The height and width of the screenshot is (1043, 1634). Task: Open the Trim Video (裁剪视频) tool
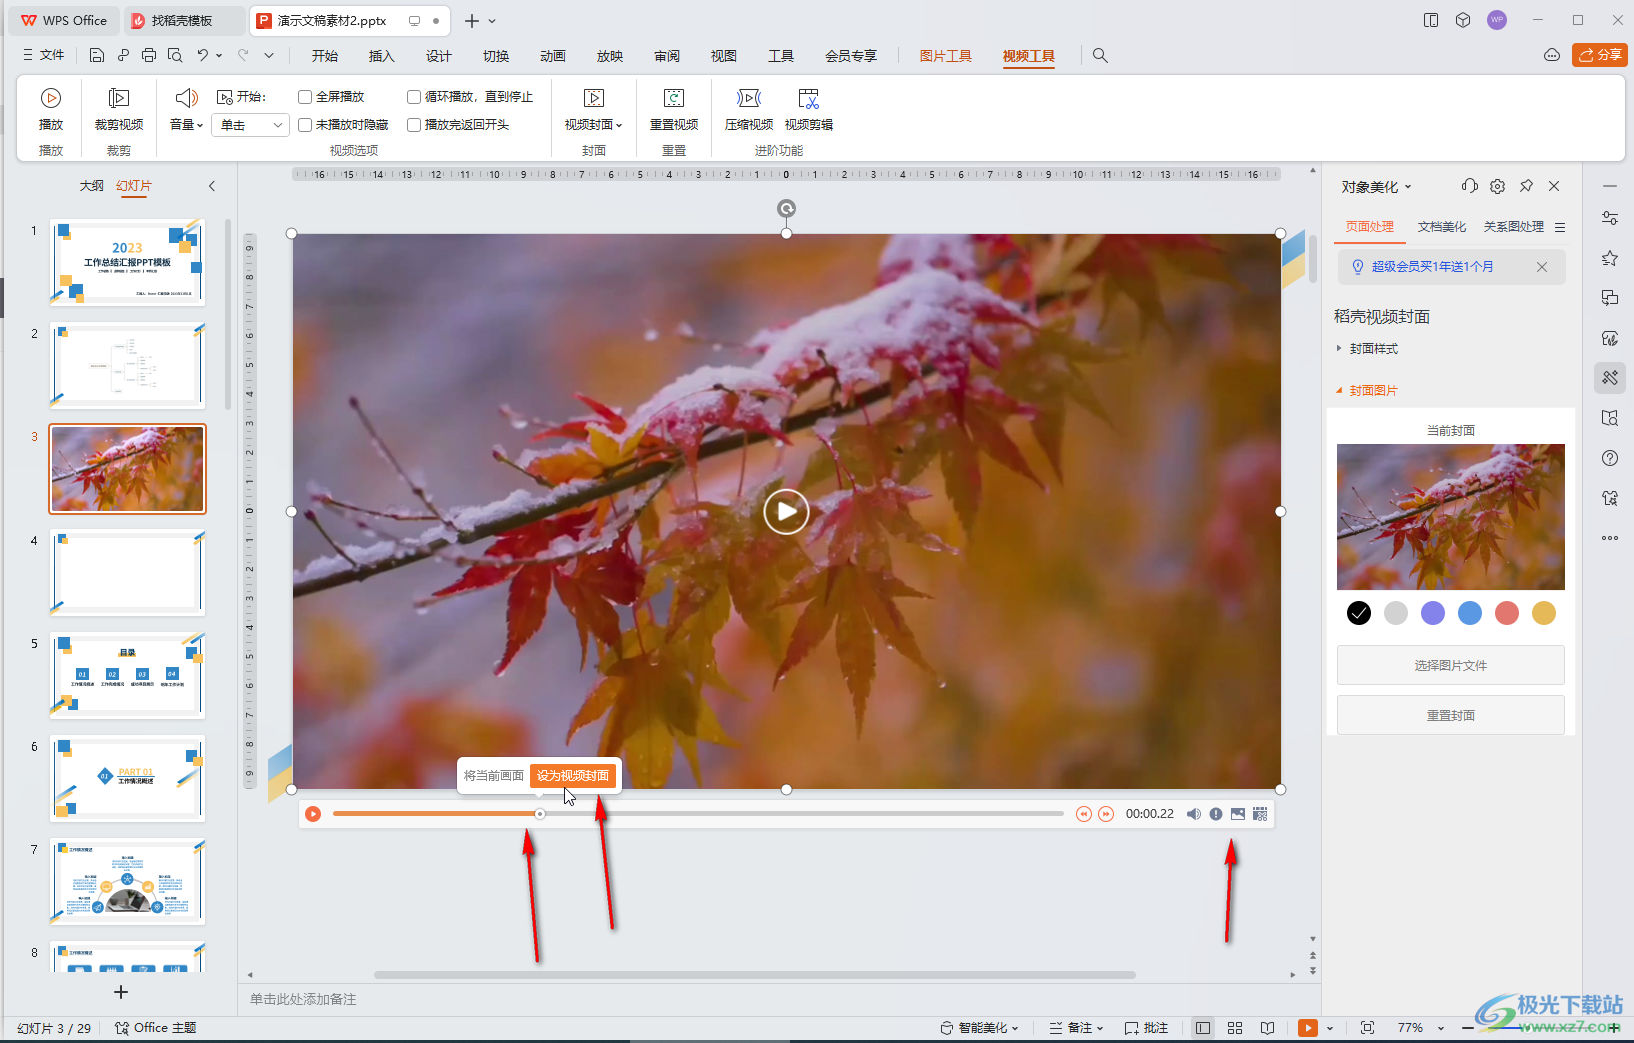119,109
